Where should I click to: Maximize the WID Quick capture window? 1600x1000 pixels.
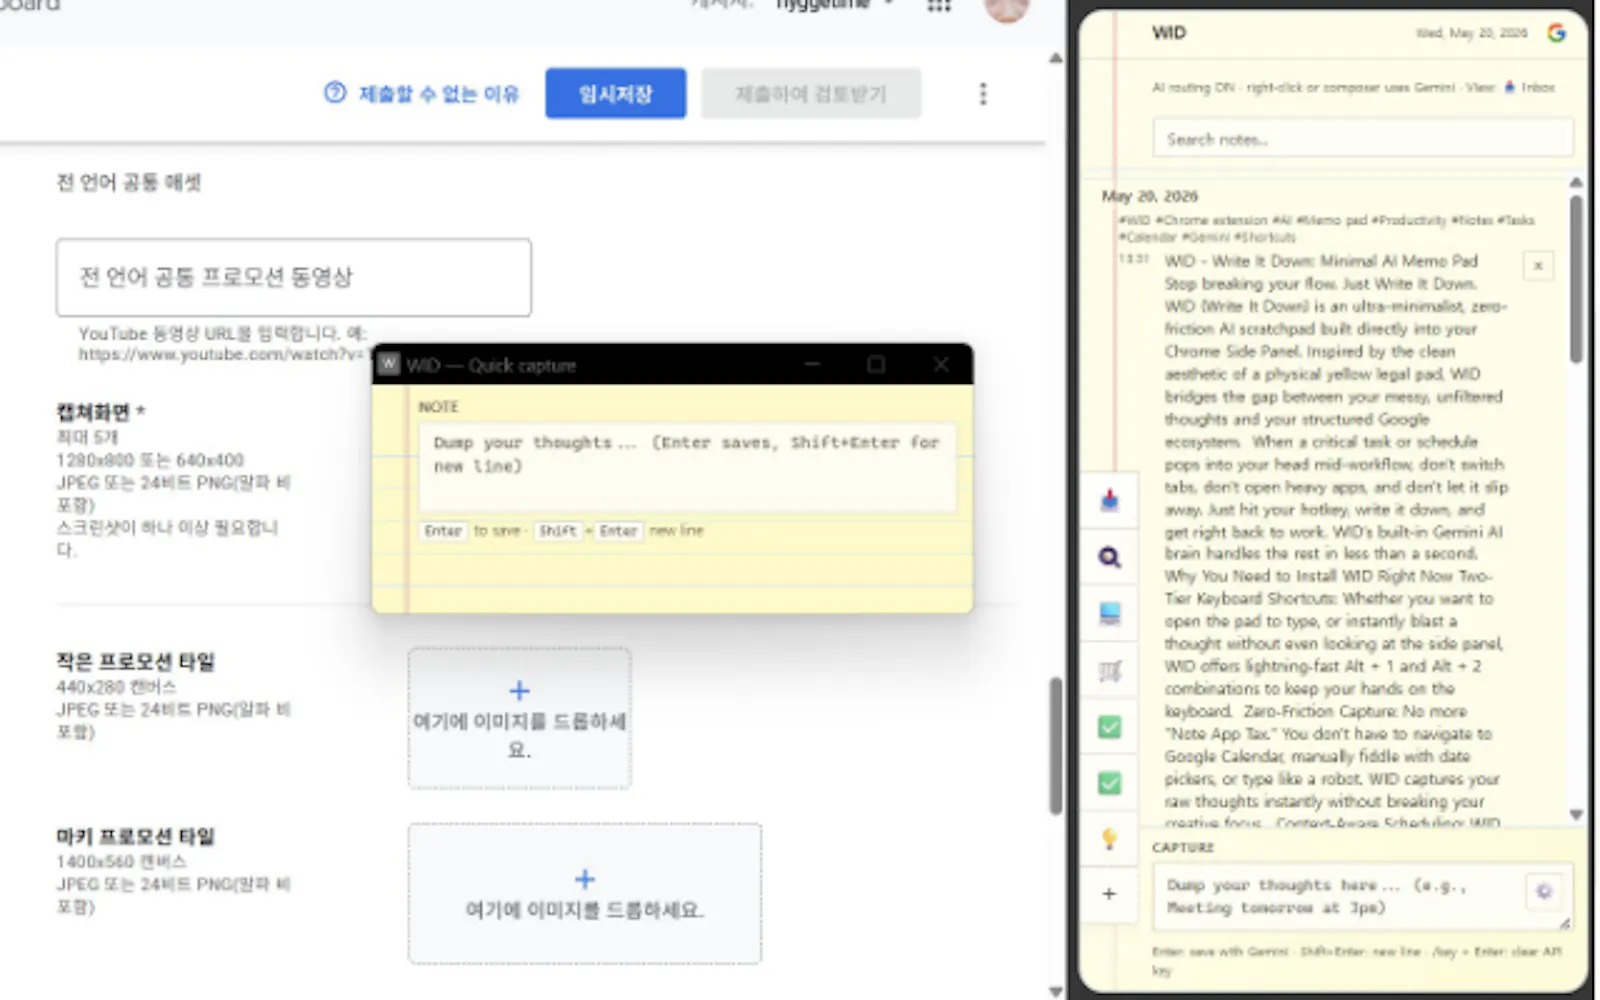pos(876,364)
